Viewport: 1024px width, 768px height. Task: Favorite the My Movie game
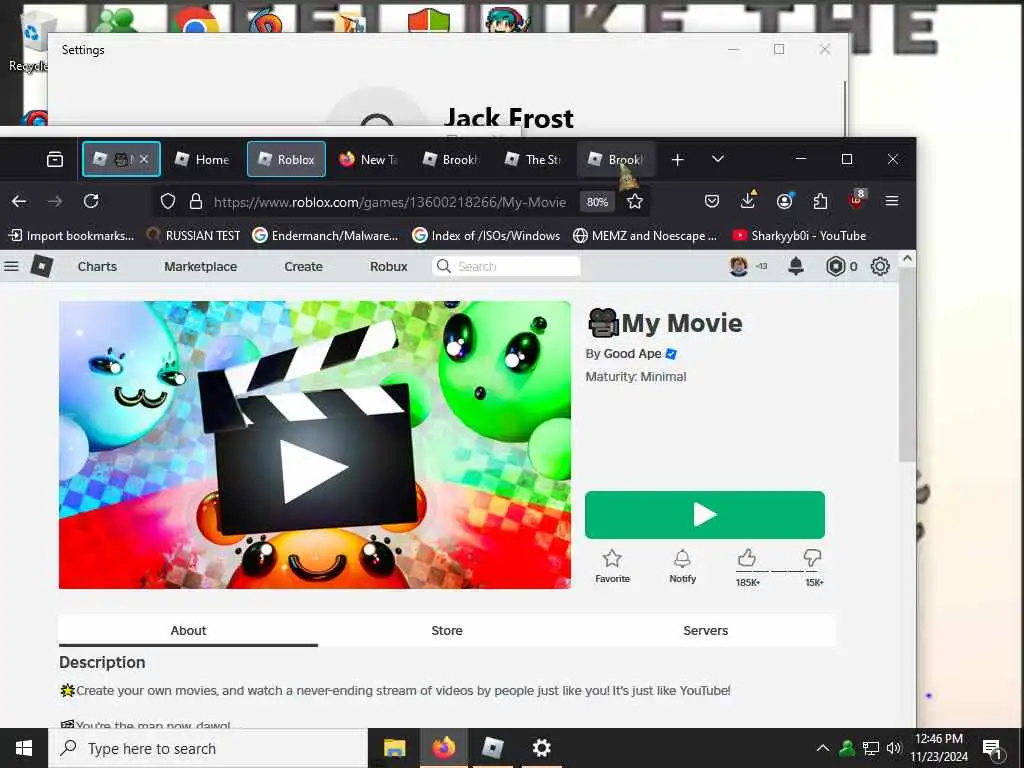pyautogui.click(x=612, y=566)
